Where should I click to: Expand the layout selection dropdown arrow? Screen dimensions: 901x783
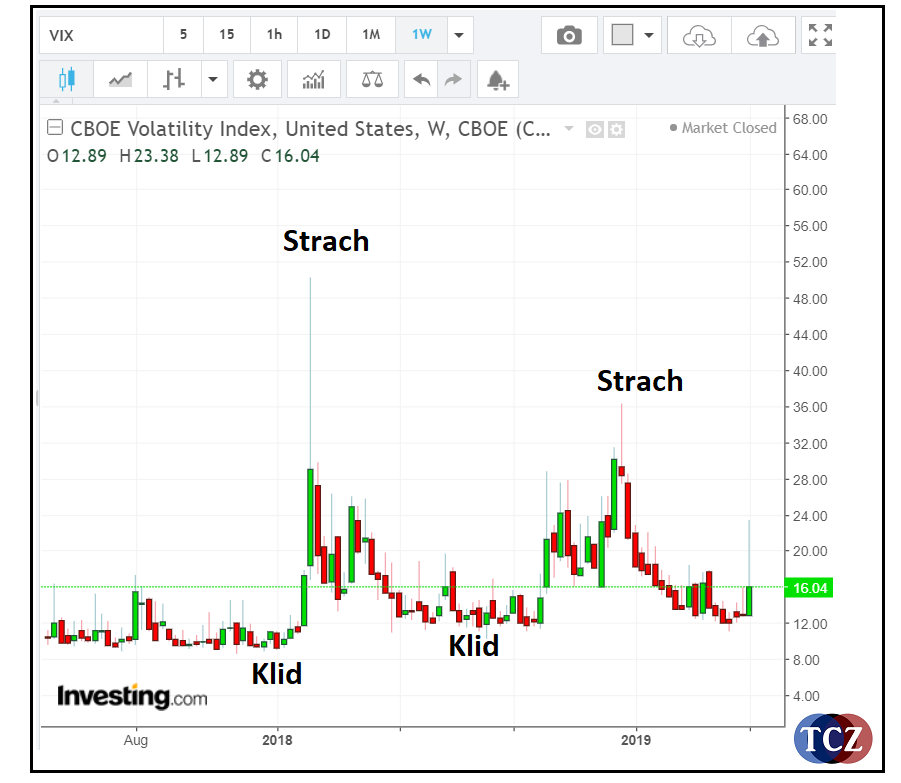click(x=649, y=35)
